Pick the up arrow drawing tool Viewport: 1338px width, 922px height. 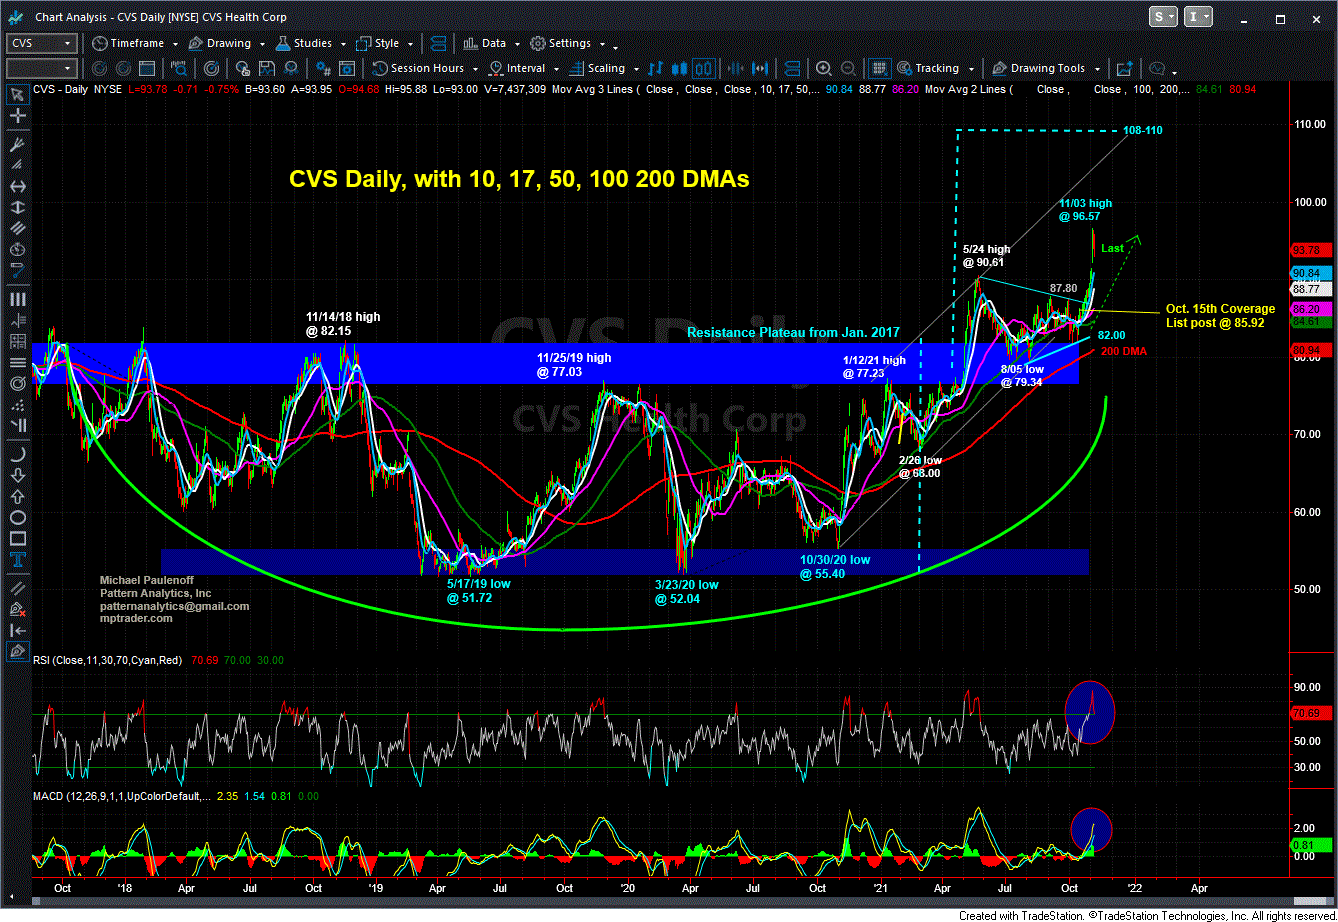[17, 495]
